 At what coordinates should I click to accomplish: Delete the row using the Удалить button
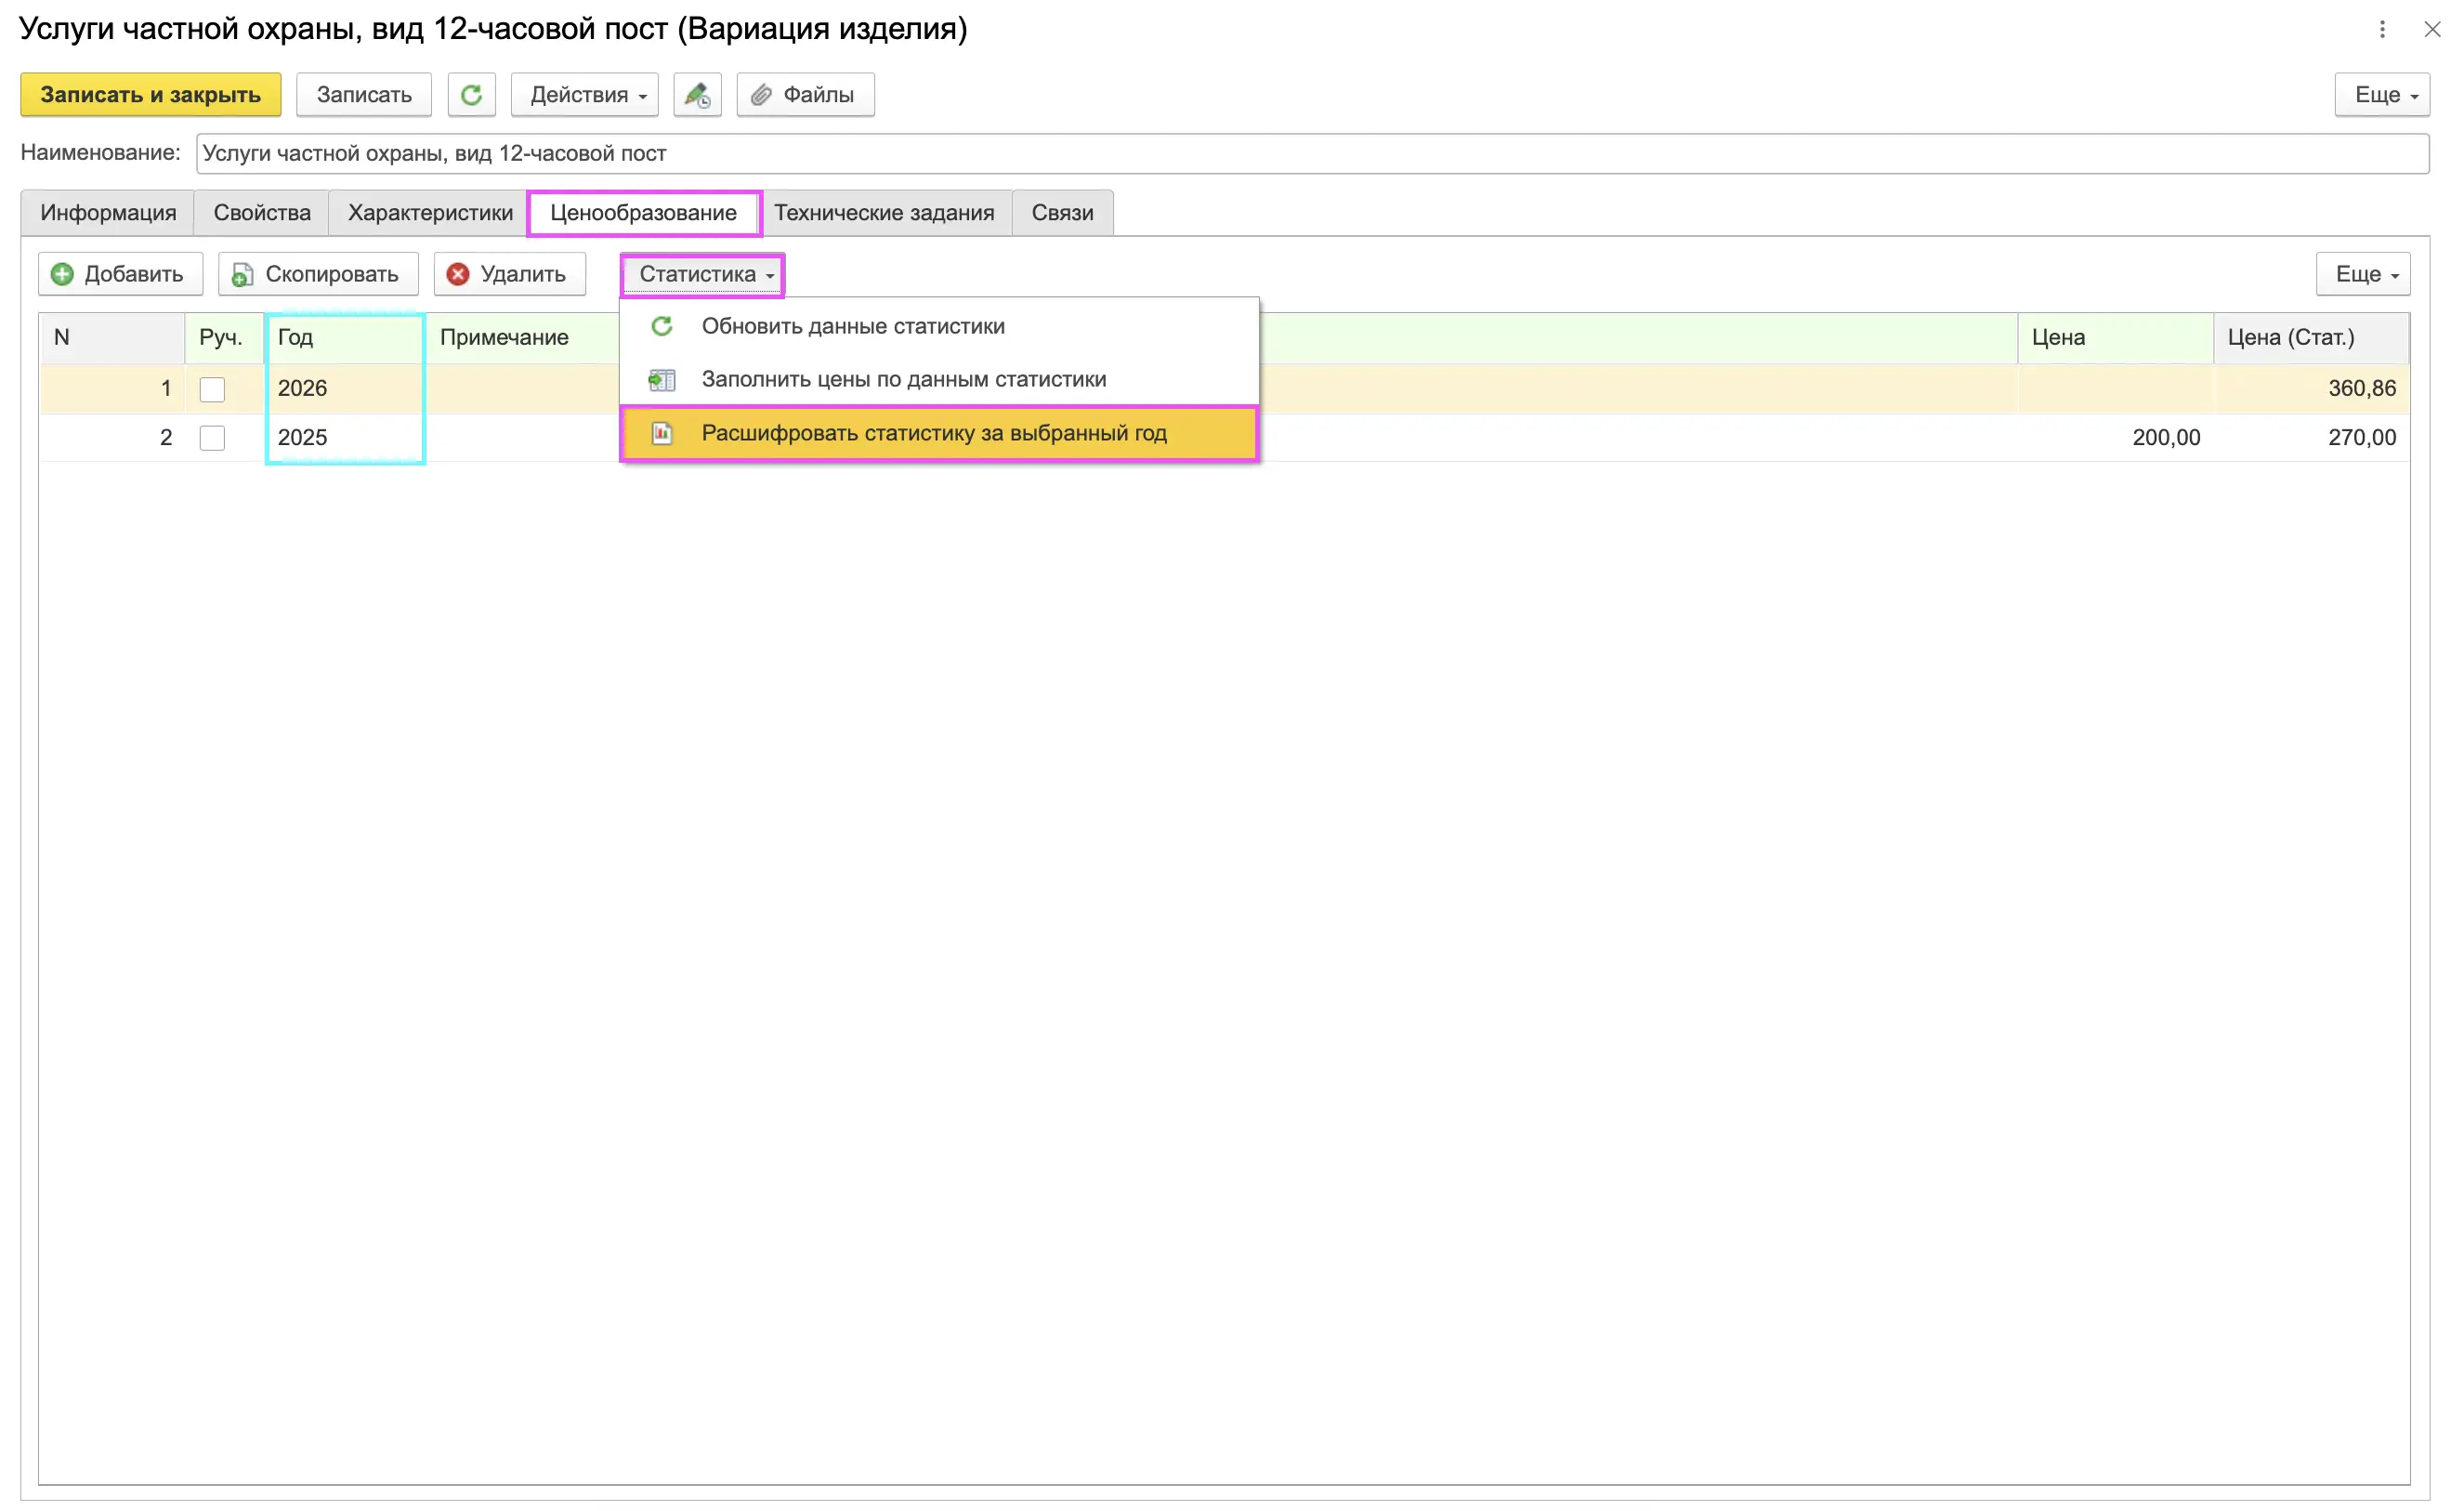(509, 274)
